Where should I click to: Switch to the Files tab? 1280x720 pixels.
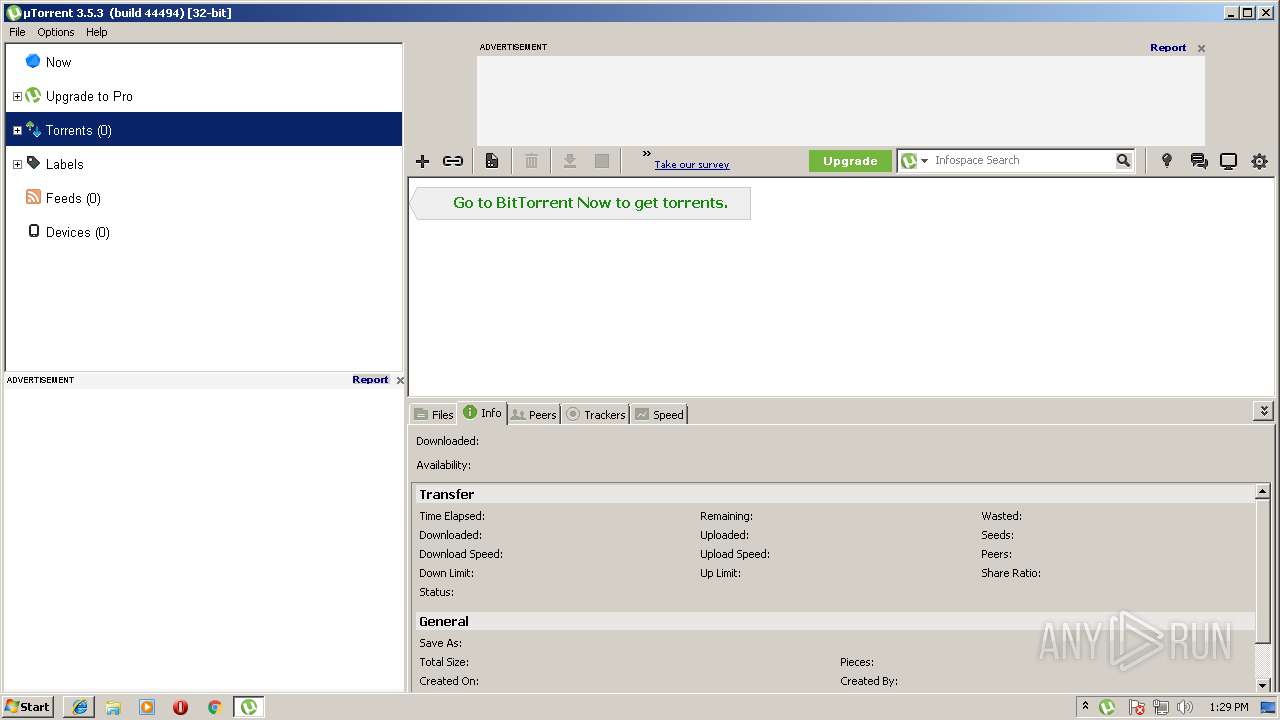(434, 414)
